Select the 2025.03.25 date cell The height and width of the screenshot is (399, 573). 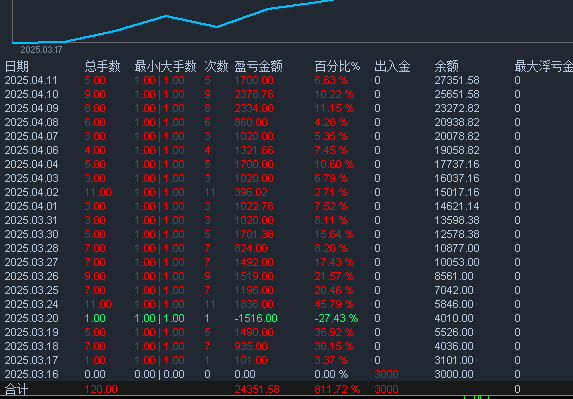[x=31, y=290]
